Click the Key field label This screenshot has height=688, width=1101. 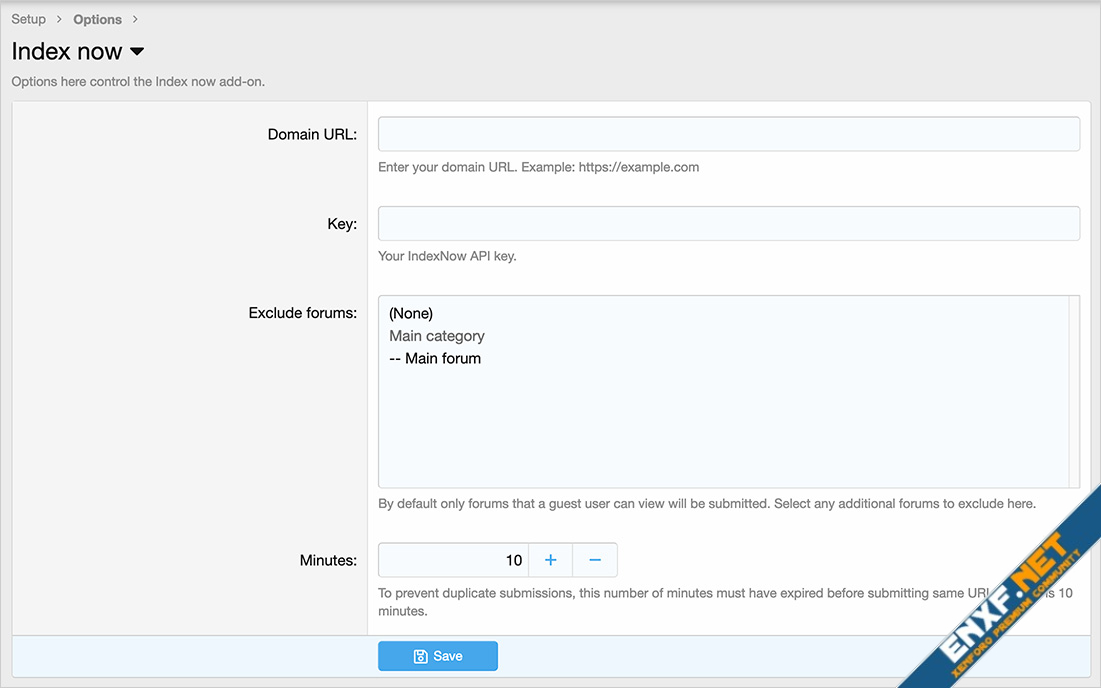[342, 224]
